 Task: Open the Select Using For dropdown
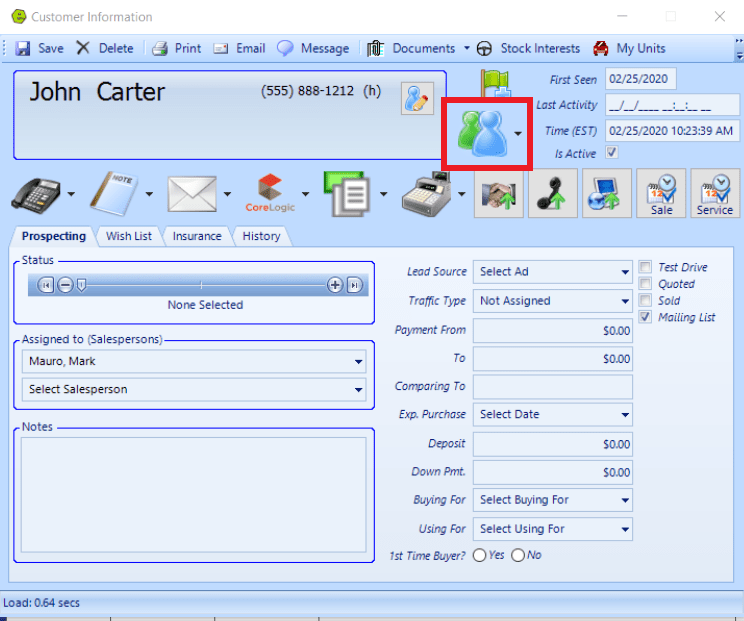[x=553, y=529]
